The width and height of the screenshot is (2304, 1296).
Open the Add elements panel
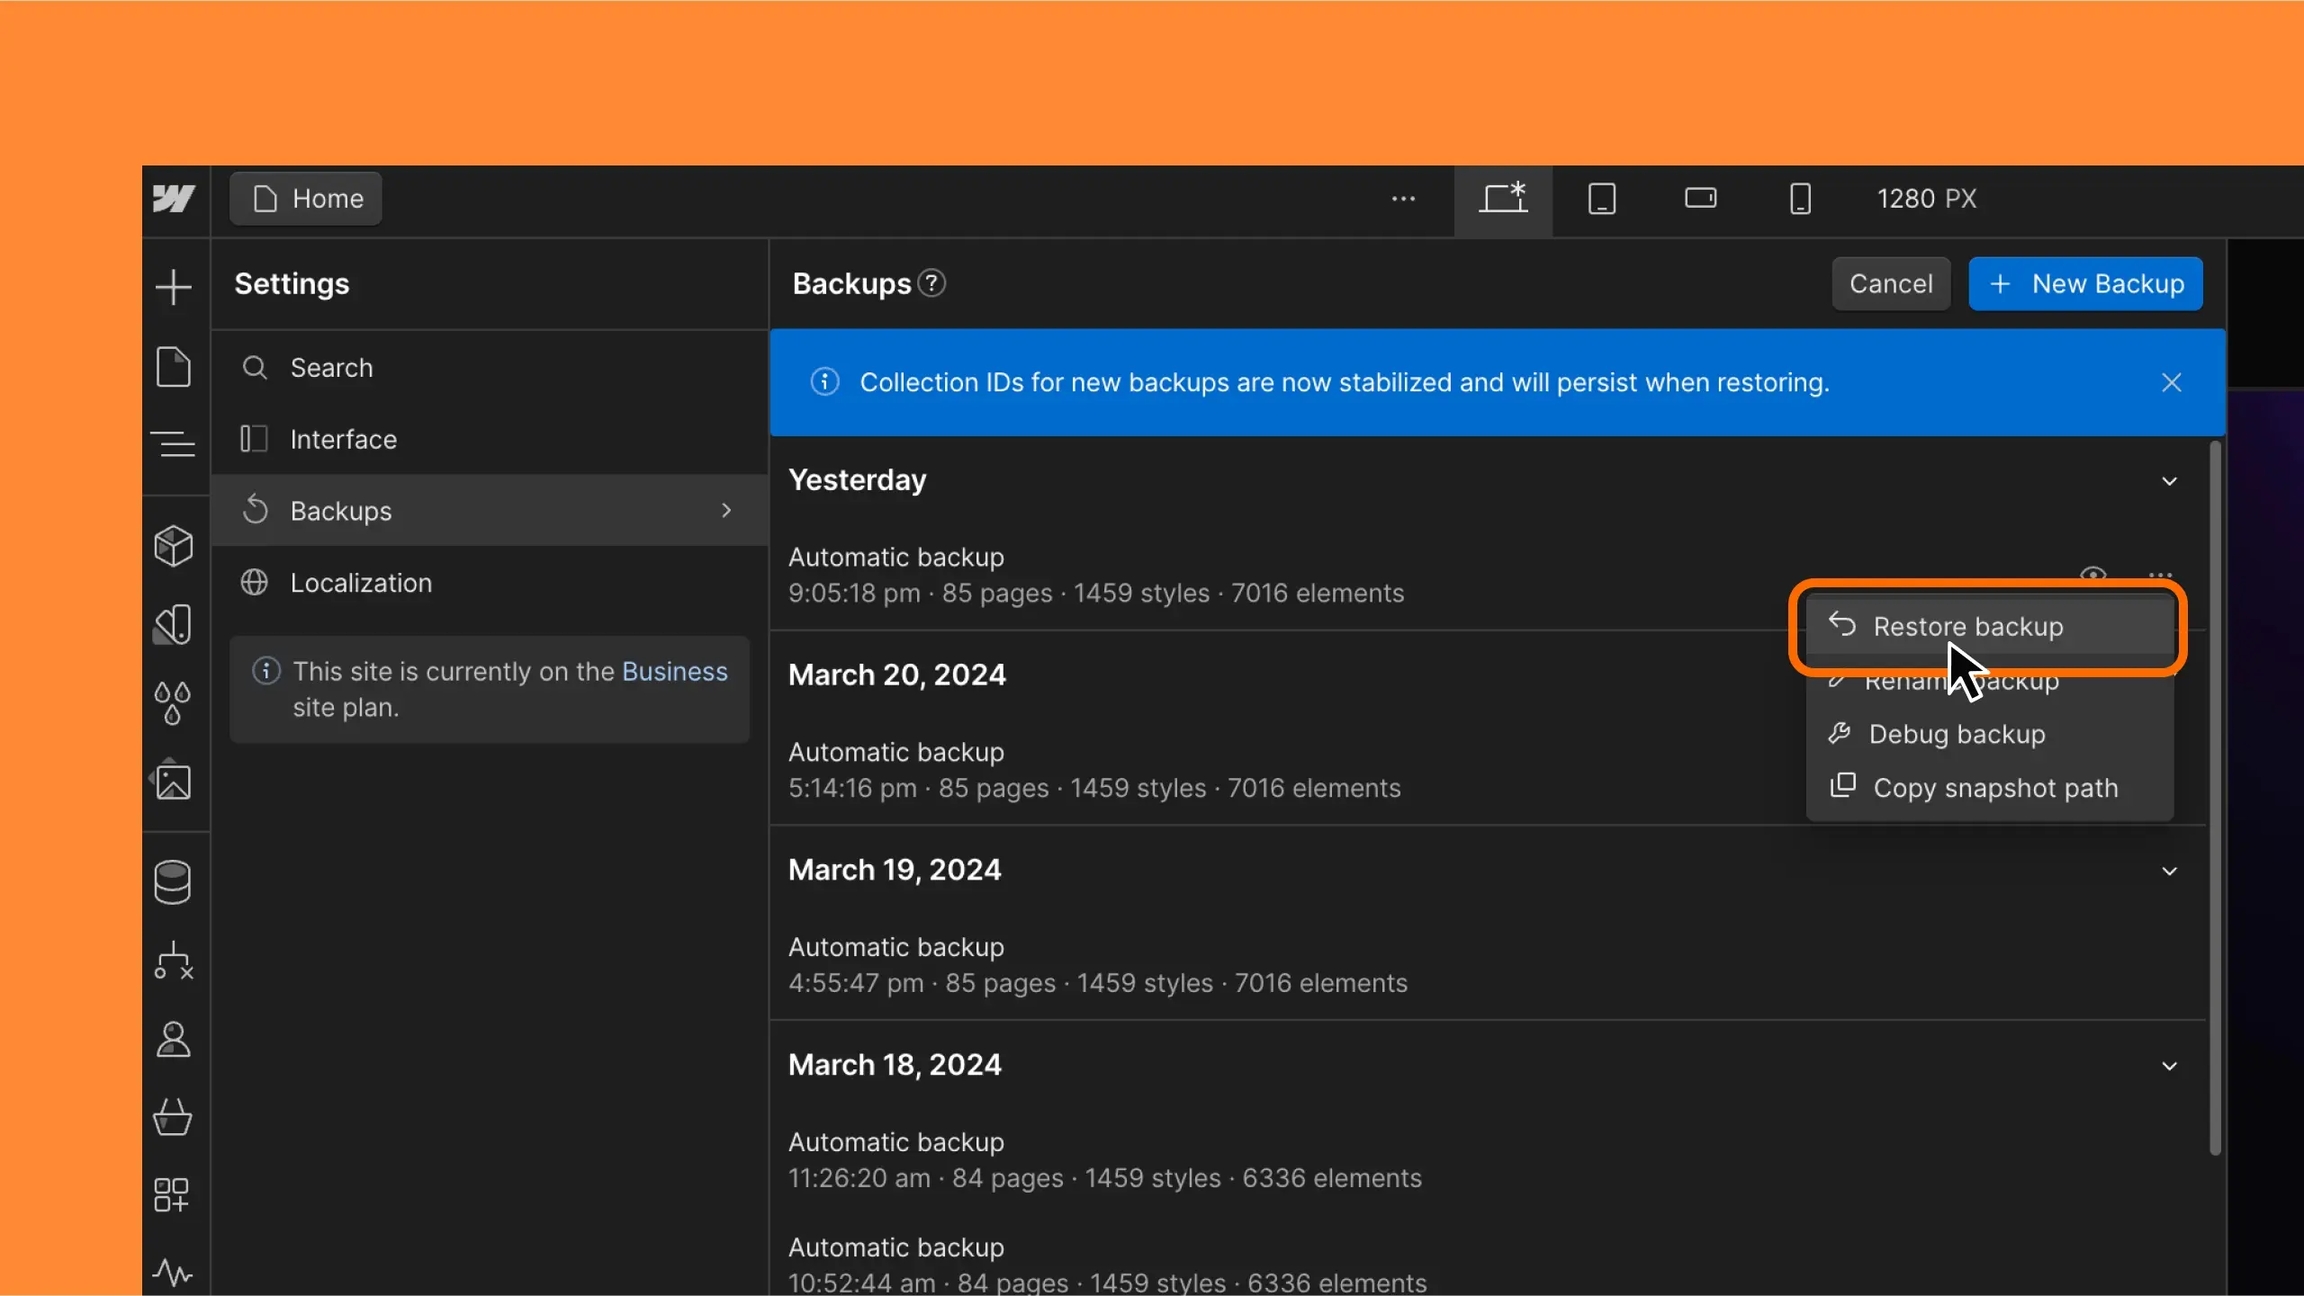(x=174, y=287)
